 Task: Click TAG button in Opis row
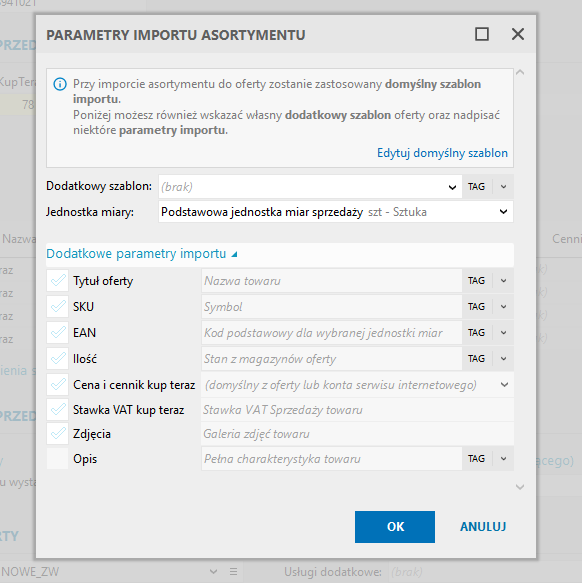(476, 459)
